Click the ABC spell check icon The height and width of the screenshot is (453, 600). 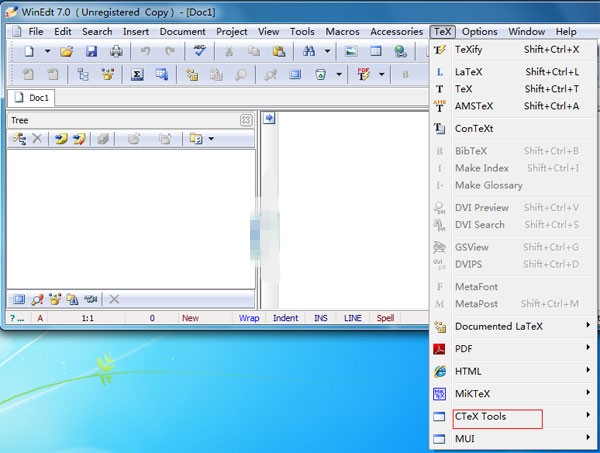200,51
